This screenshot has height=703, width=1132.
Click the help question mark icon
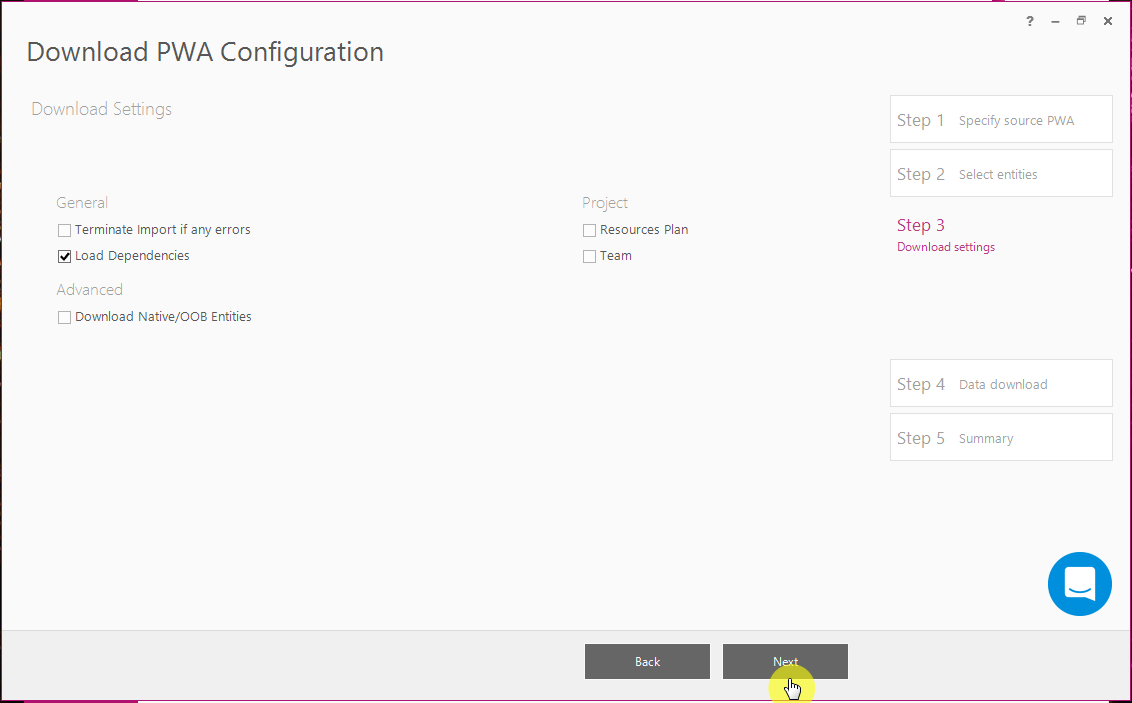click(x=1029, y=22)
